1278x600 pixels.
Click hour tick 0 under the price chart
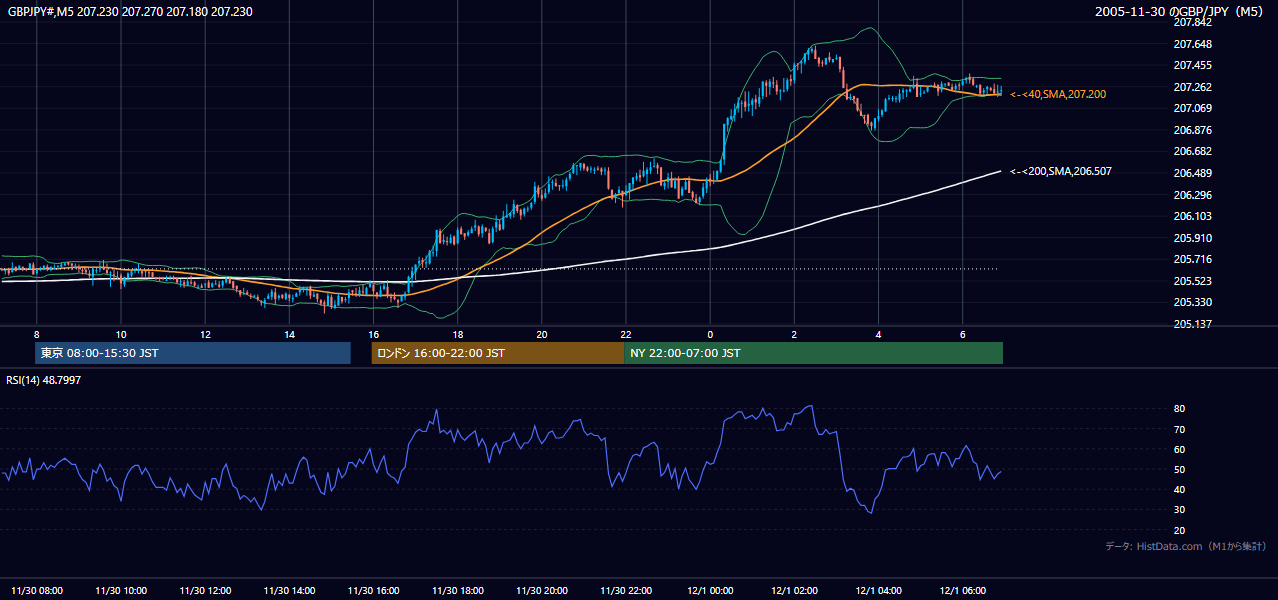[x=710, y=334]
